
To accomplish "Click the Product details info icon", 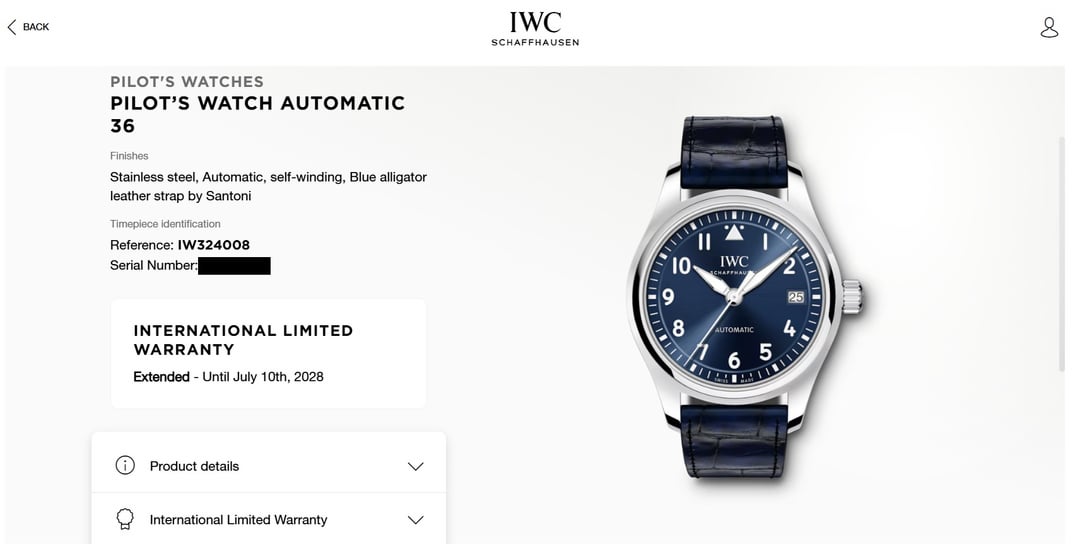I will 125,466.
